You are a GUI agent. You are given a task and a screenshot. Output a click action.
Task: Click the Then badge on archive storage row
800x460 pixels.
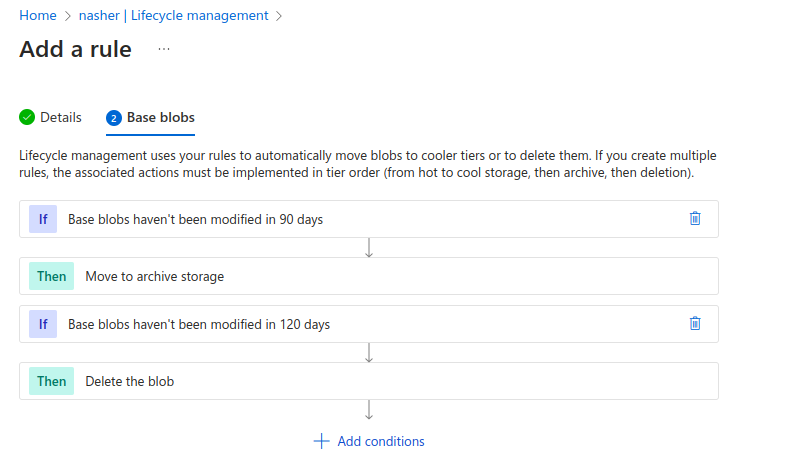click(x=51, y=276)
